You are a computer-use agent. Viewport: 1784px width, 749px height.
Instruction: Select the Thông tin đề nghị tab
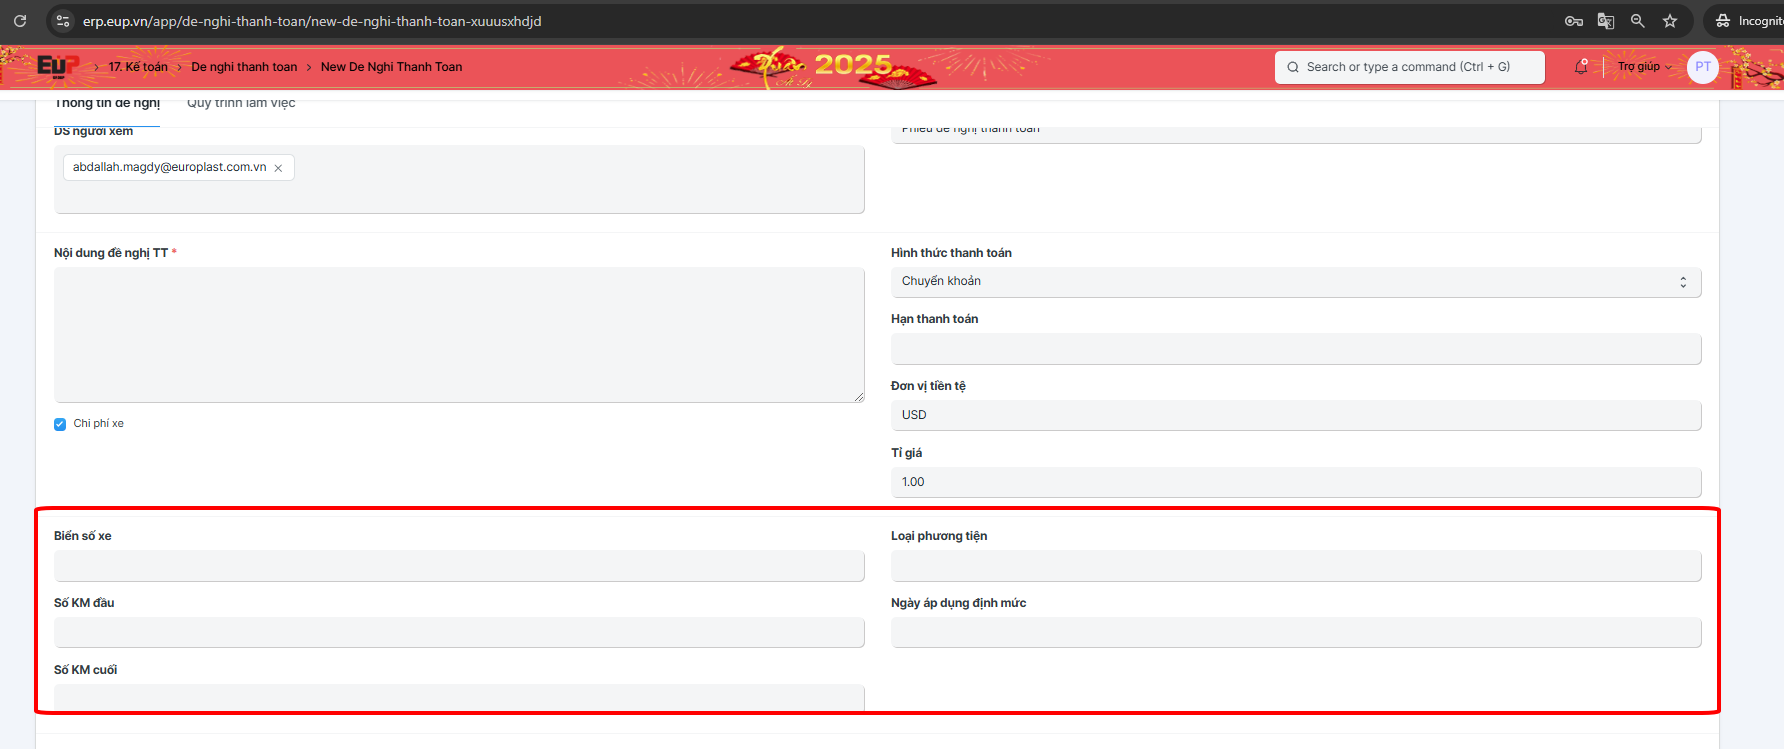(x=107, y=103)
